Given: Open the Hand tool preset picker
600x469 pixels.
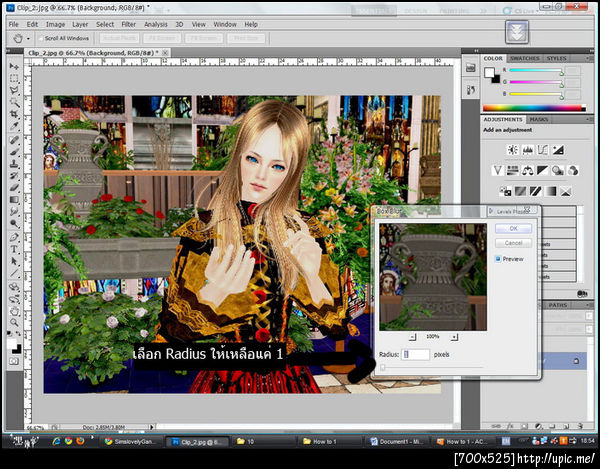Looking at the screenshot, I should click(28, 39).
